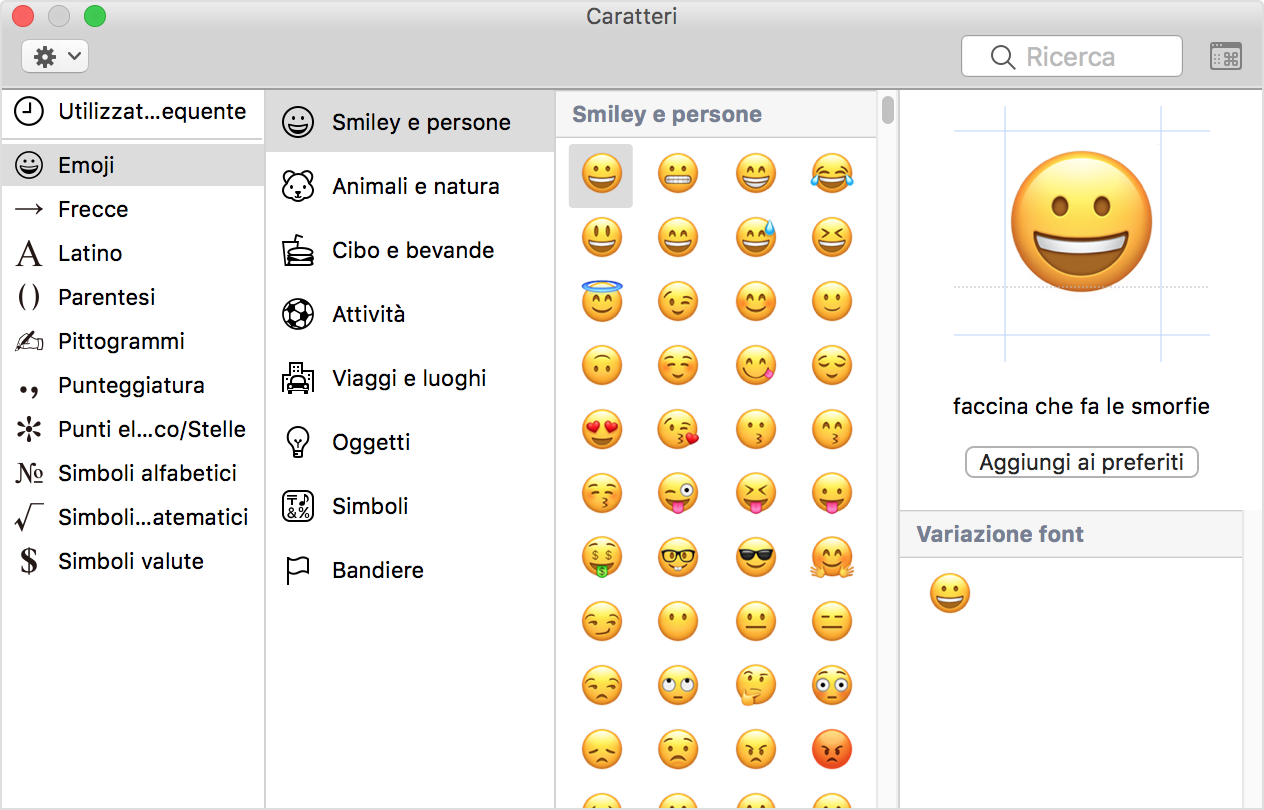Select the heart eyes emoji

601,430
